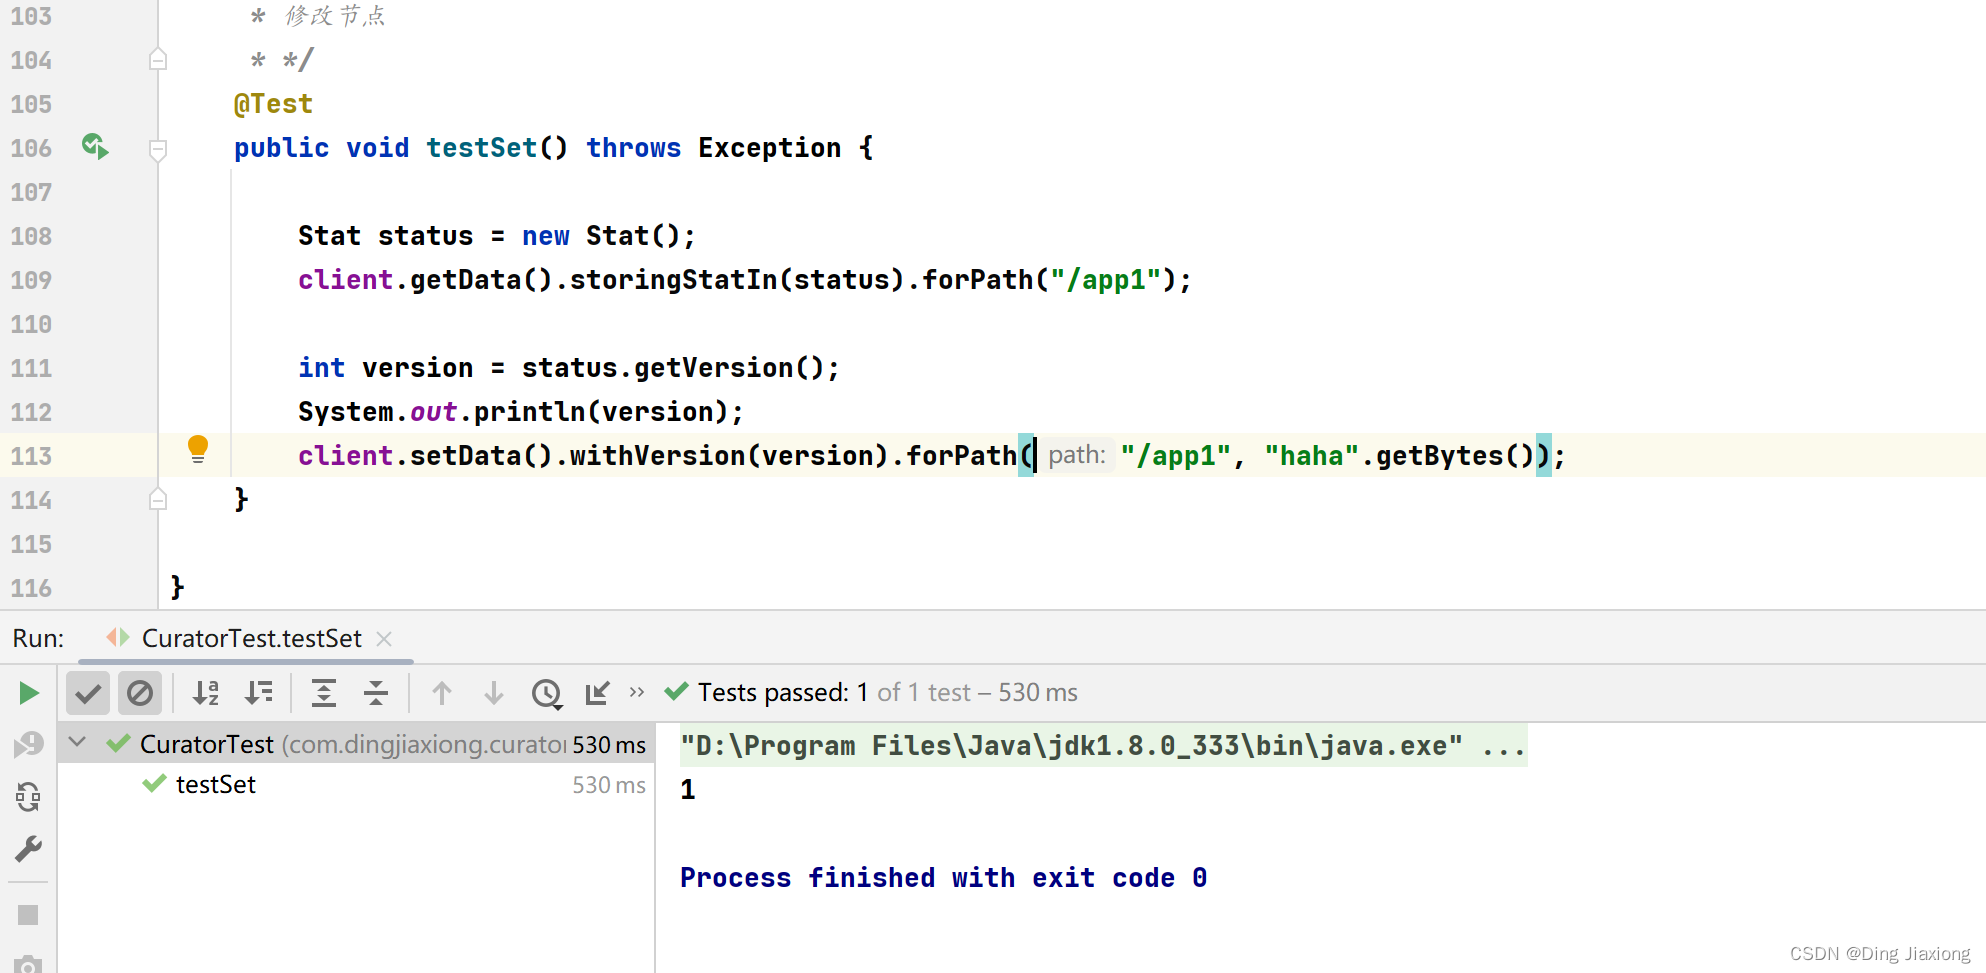Image resolution: width=1986 pixels, height=973 pixels.
Task: Click the testSet method name in editor
Action: (x=482, y=148)
